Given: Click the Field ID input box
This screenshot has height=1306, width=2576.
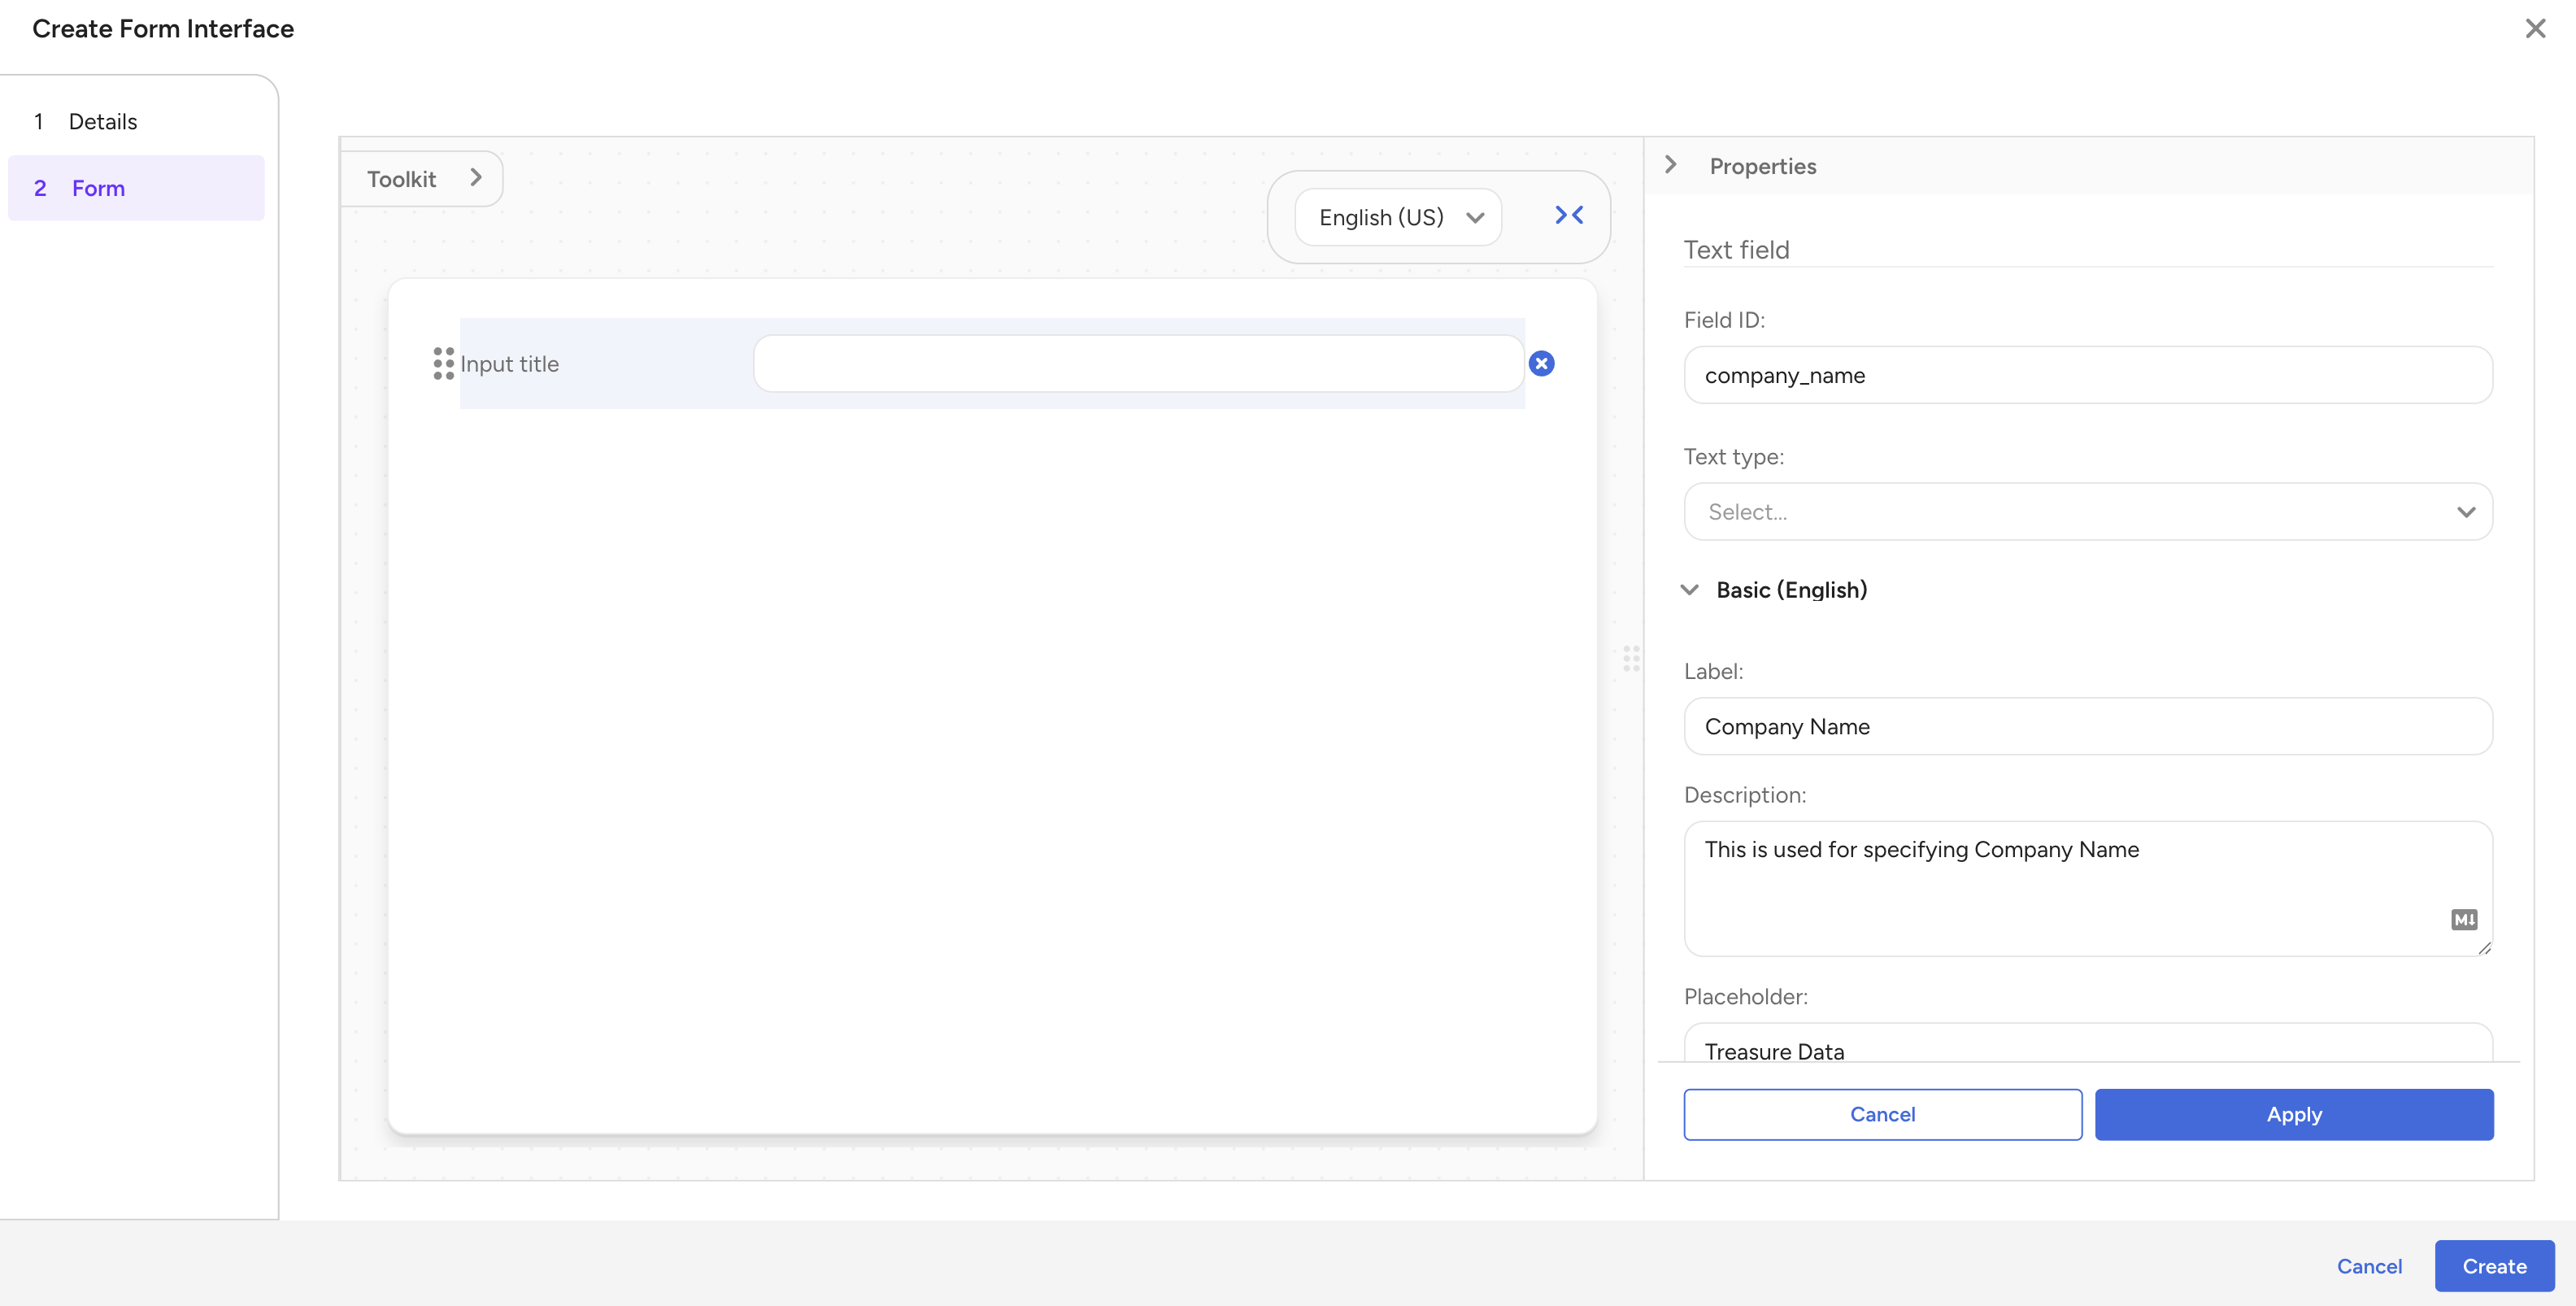Looking at the screenshot, I should pos(2087,376).
